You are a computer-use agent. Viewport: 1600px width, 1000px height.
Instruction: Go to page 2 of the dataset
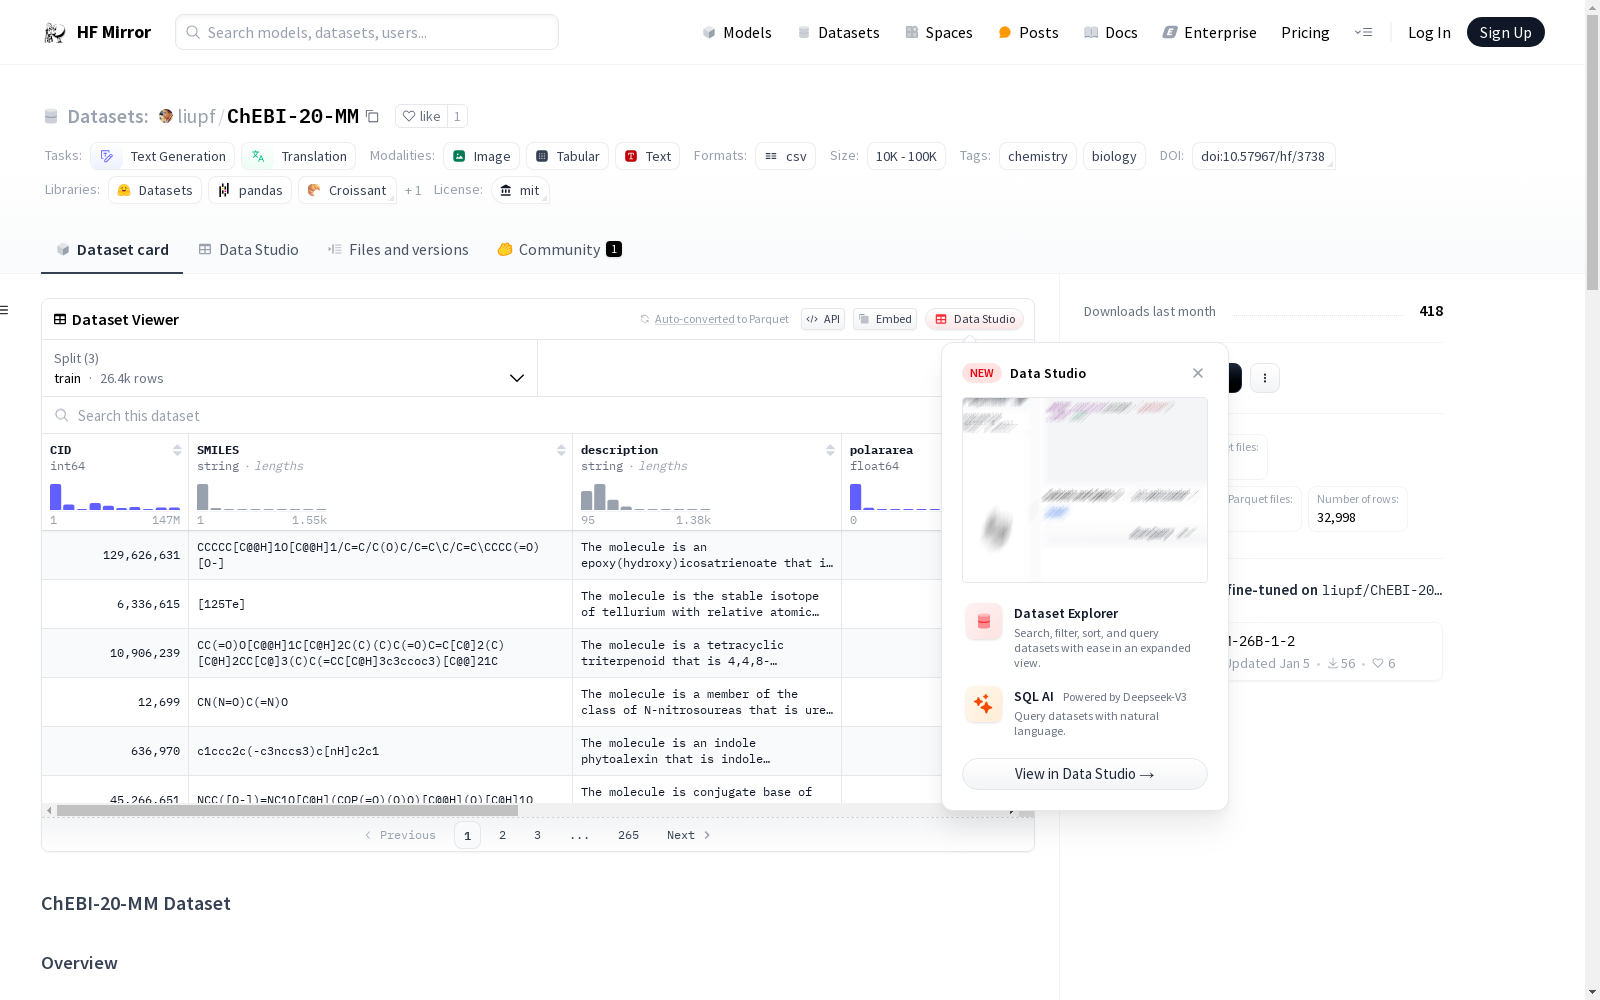[502, 835]
